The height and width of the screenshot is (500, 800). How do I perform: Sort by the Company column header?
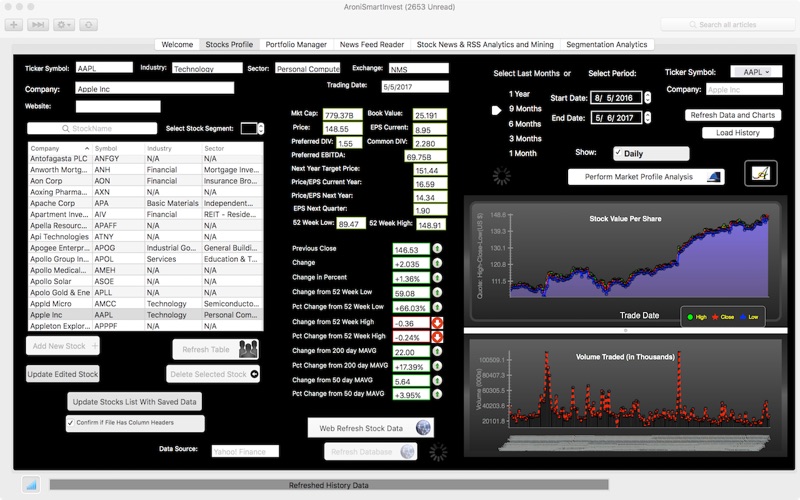[x=60, y=148]
